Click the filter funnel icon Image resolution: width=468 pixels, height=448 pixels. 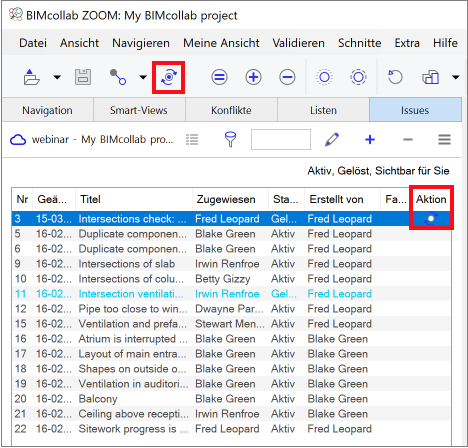click(x=230, y=139)
